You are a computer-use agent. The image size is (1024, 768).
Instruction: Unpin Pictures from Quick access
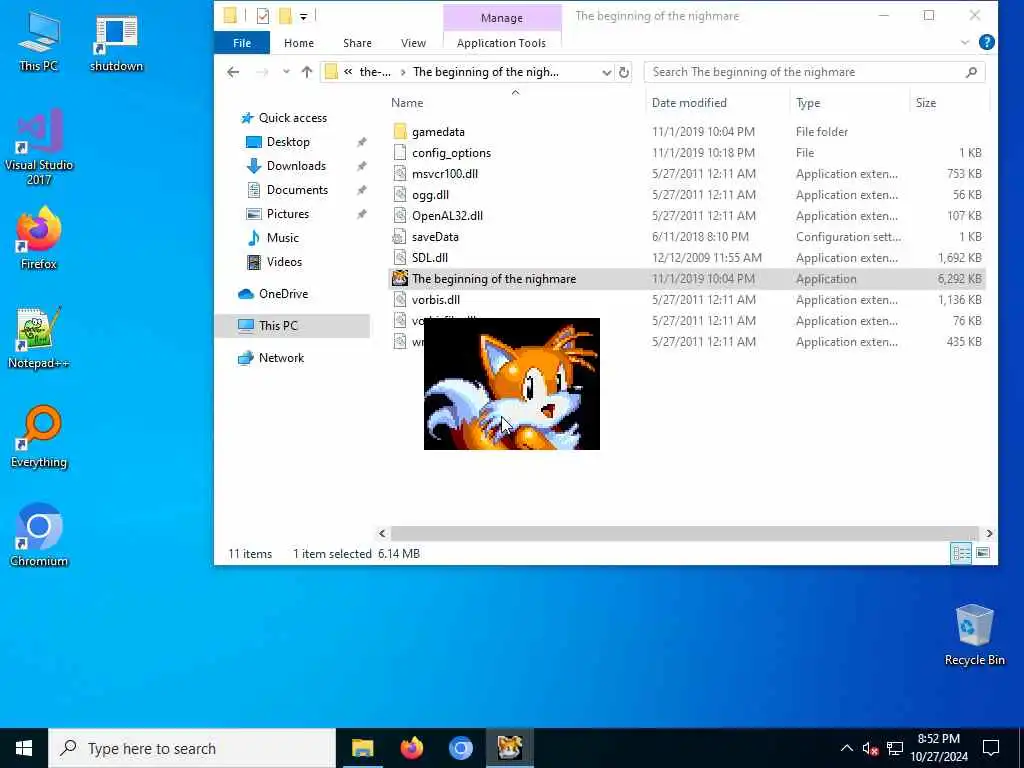[x=361, y=215]
